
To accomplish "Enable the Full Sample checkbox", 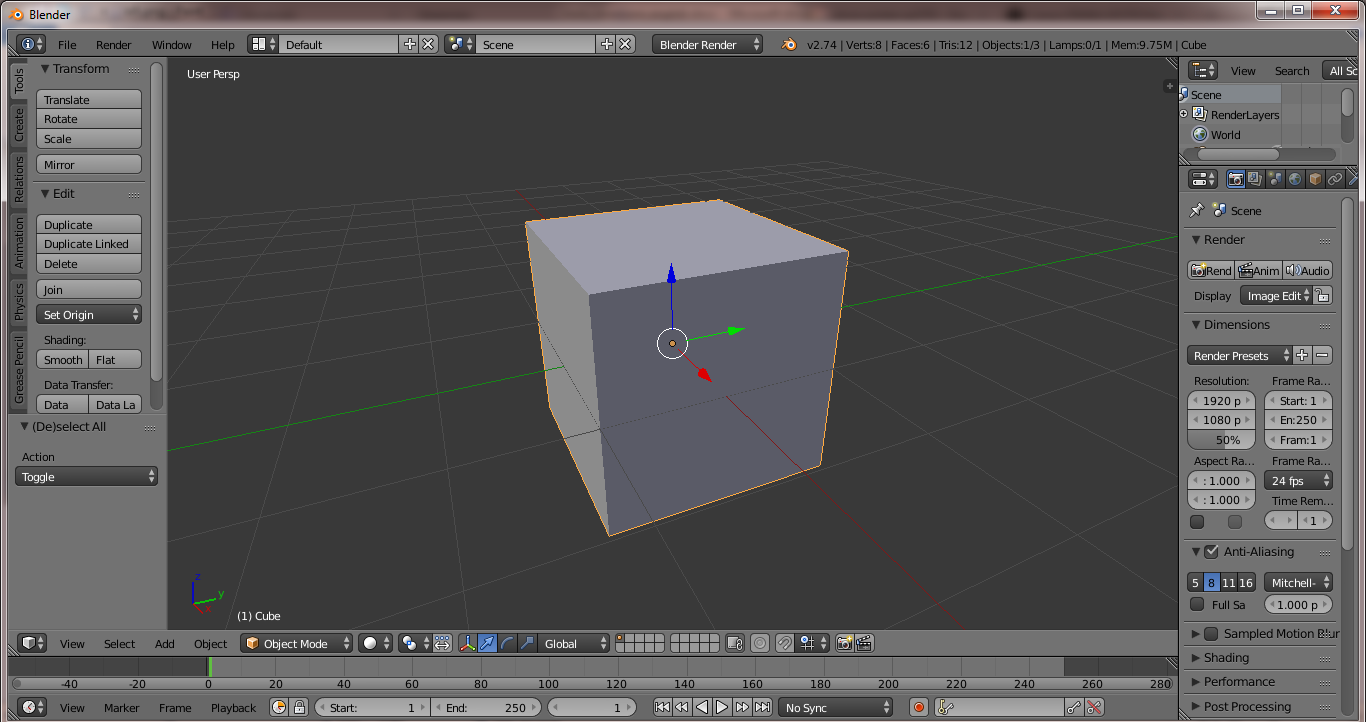I will coord(1197,604).
